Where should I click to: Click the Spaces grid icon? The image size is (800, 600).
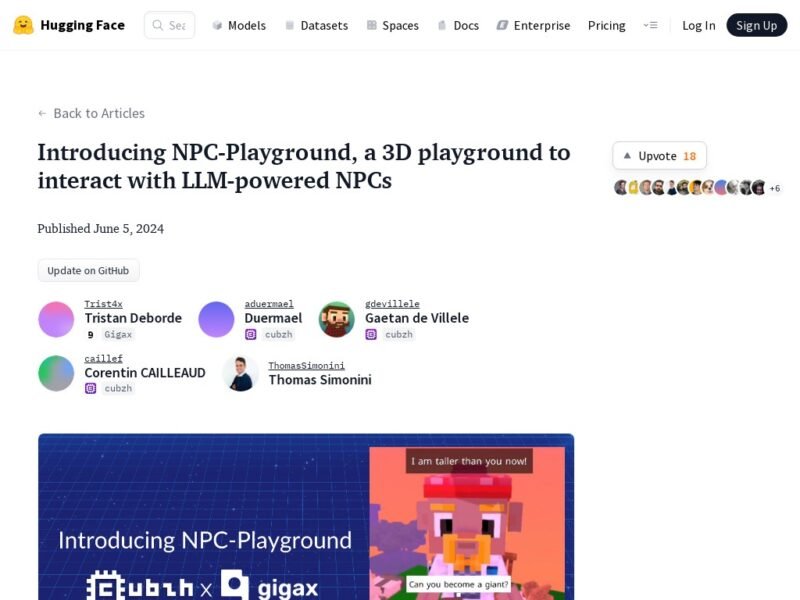point(371,25)
